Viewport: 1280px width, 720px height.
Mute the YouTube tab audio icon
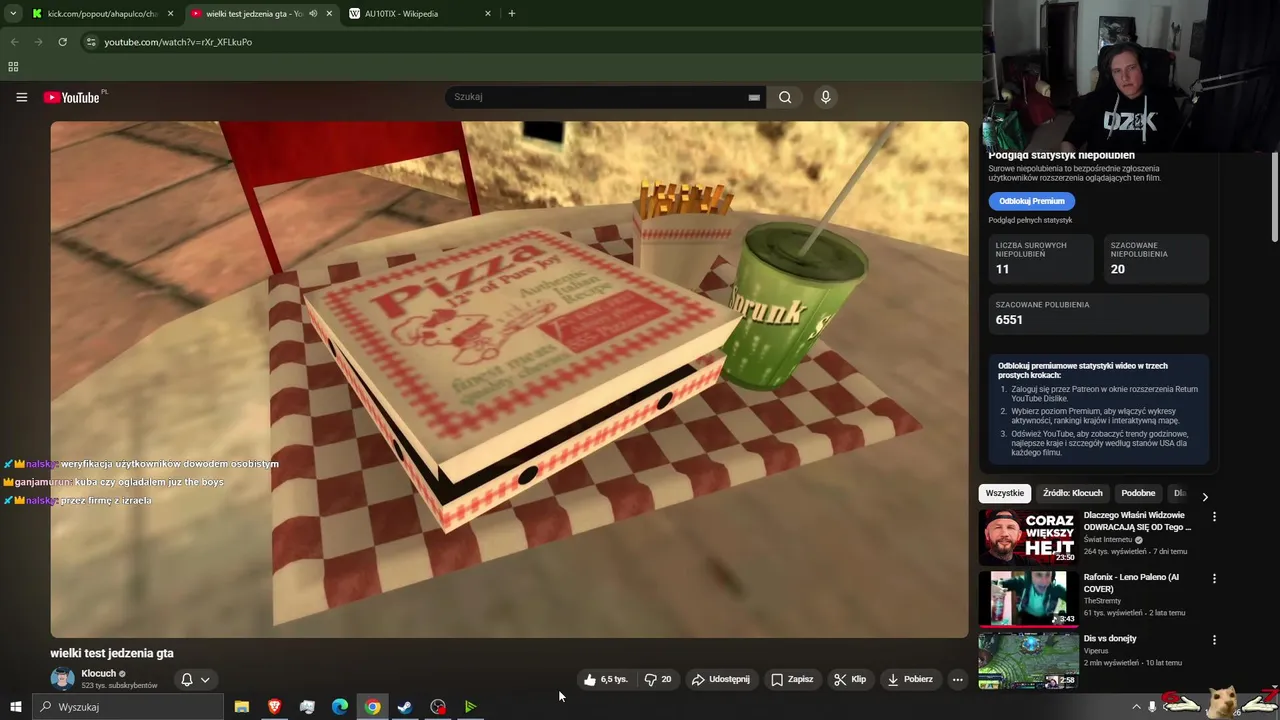click(x=314, y=14)
